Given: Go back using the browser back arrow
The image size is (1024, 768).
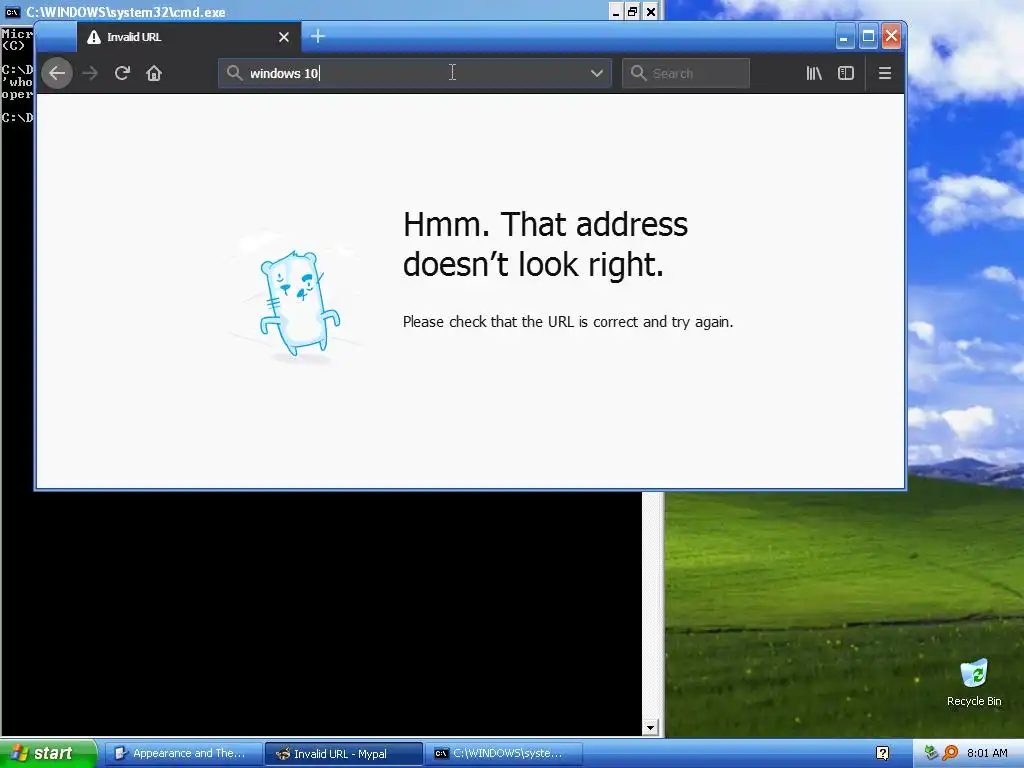Looking at the screenshot, I should [x=57, y=73].
